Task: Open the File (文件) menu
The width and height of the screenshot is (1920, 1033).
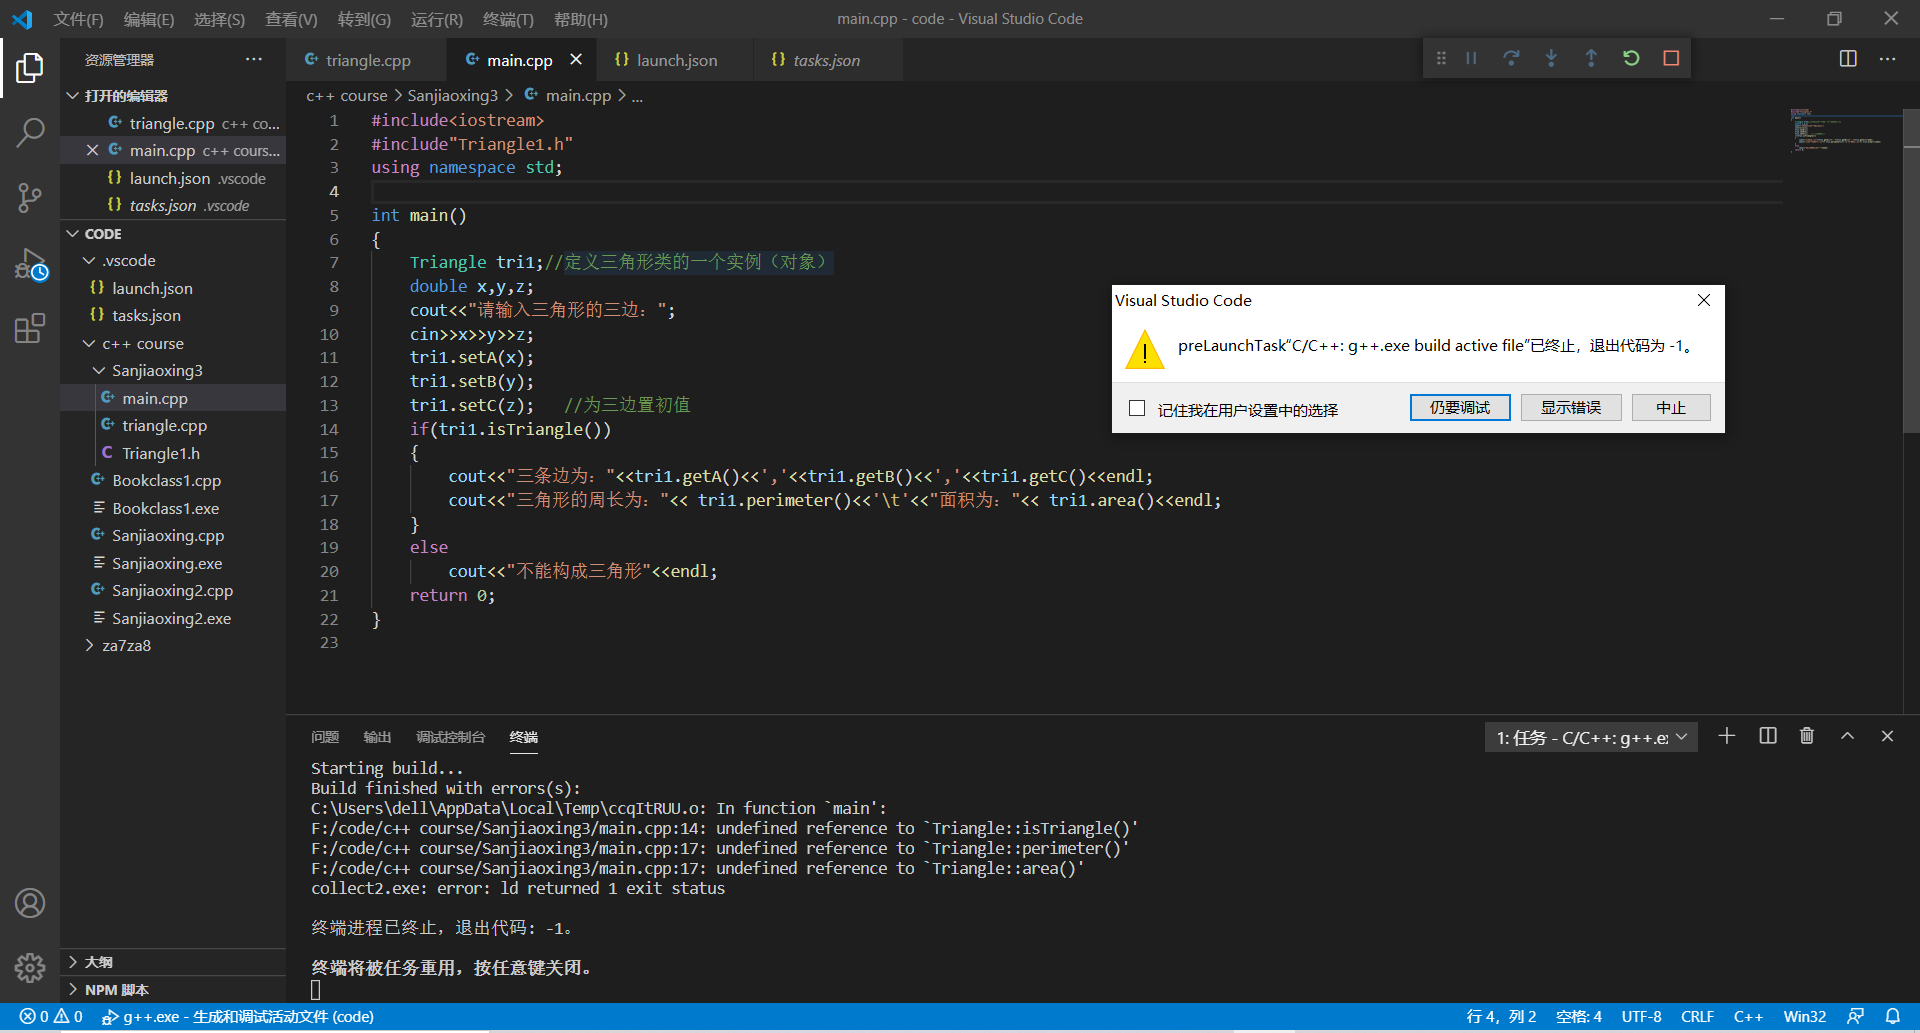Action: click(78, 19)
